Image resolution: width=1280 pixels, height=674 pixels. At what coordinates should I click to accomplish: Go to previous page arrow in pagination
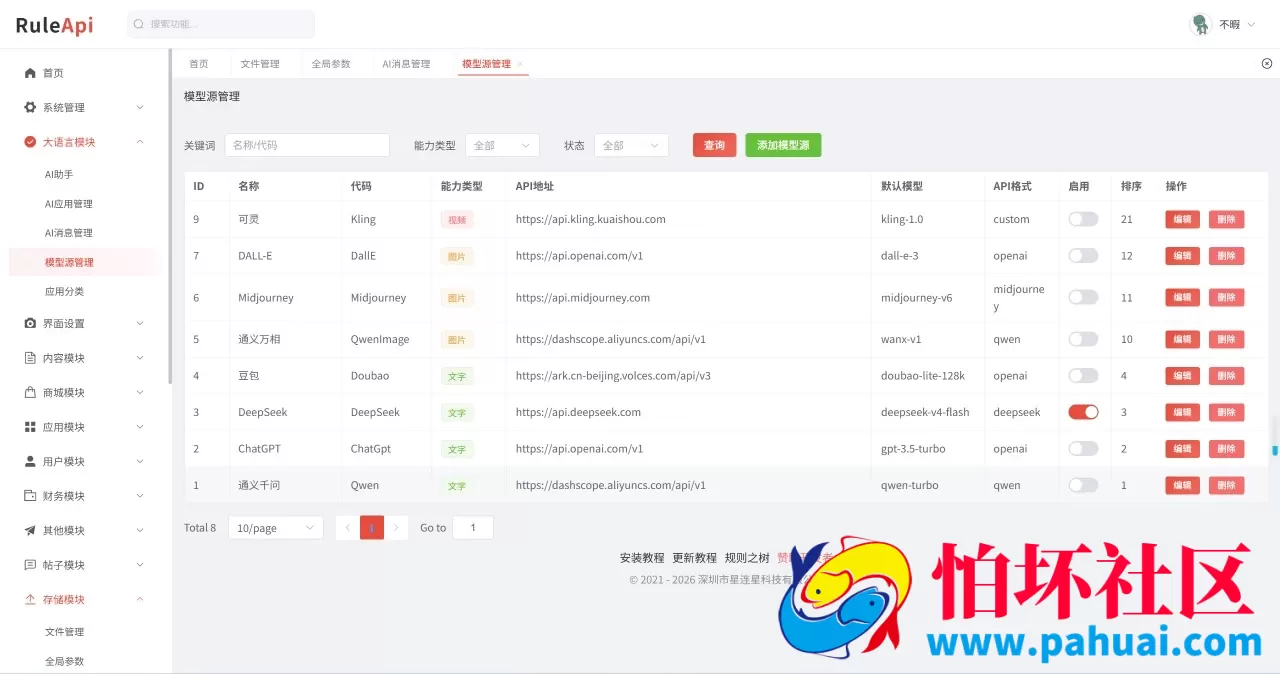point(348,527)
